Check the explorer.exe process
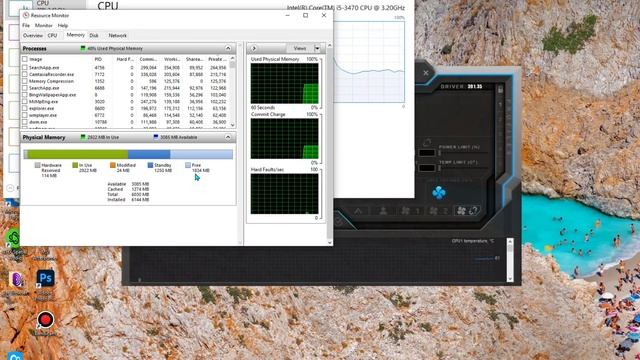640x360 pixels. (25, 108)
